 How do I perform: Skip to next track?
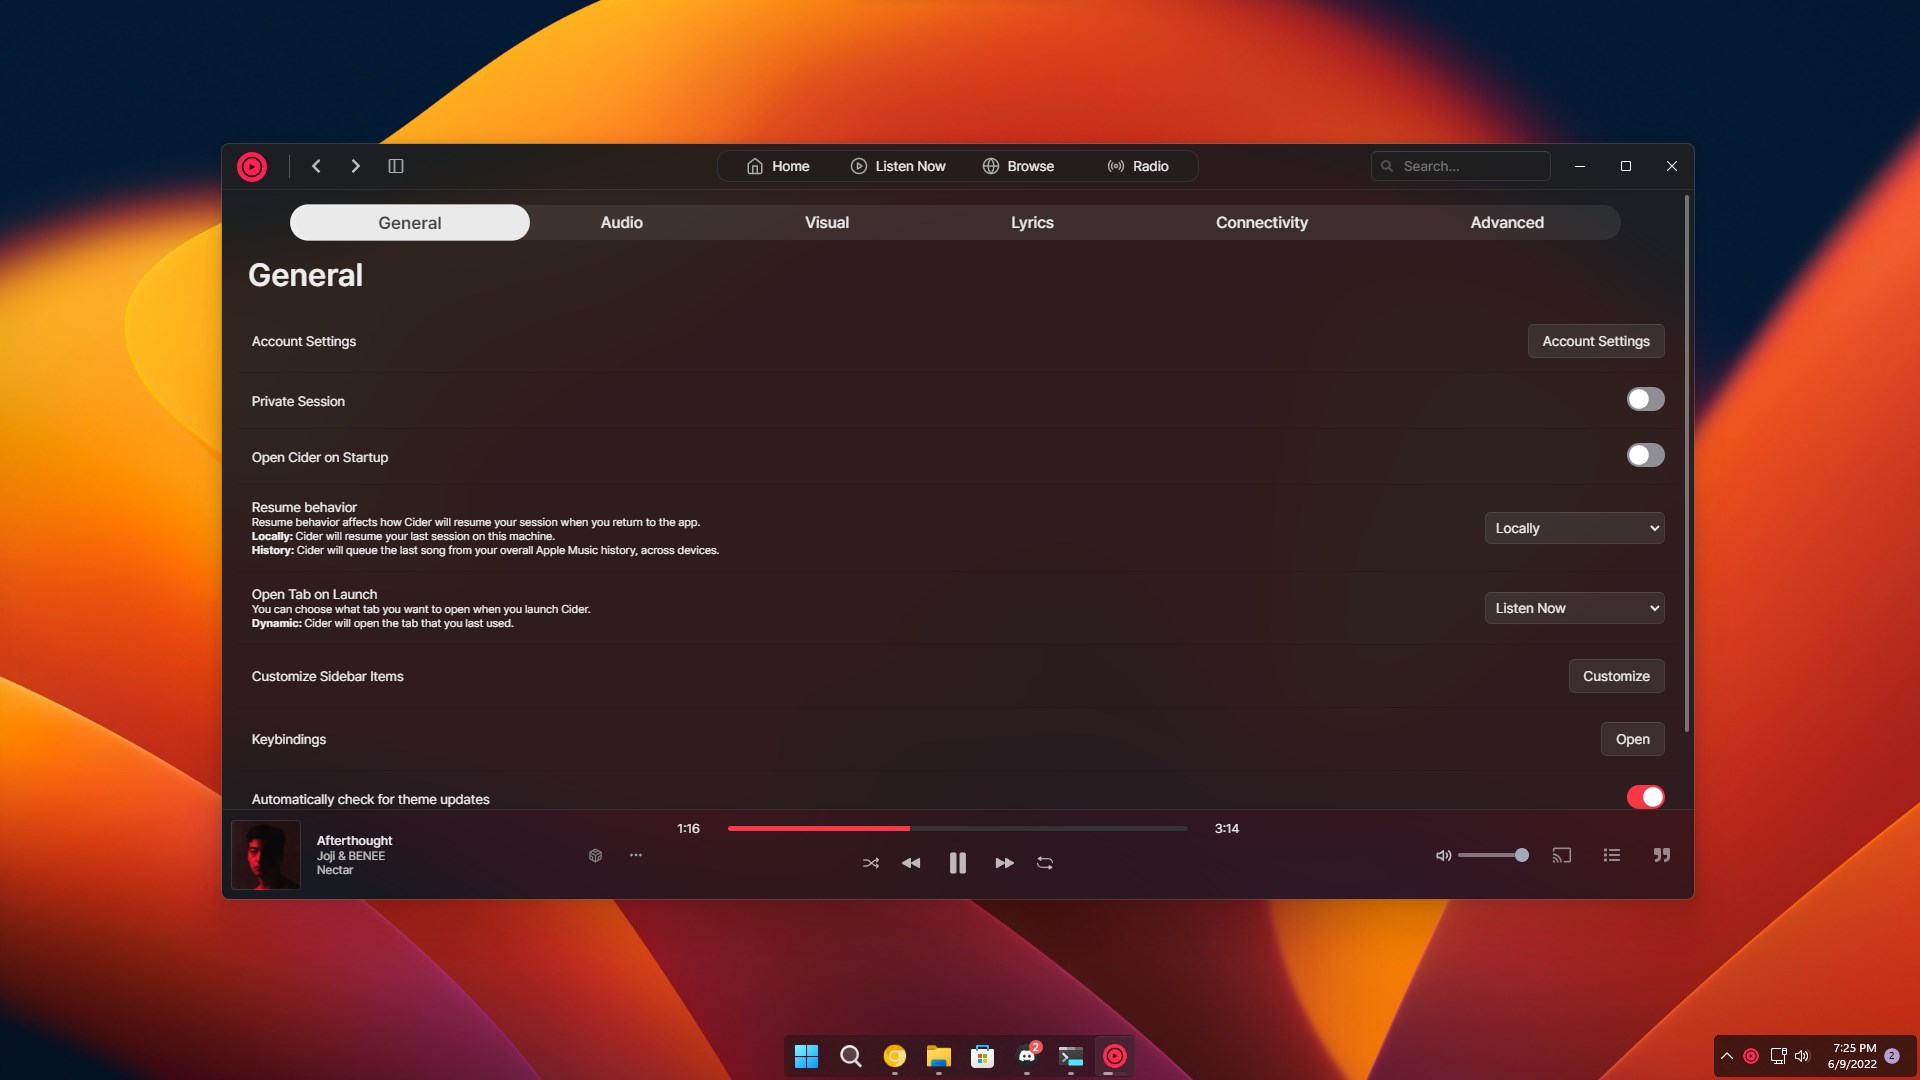tap(1005, 863)
